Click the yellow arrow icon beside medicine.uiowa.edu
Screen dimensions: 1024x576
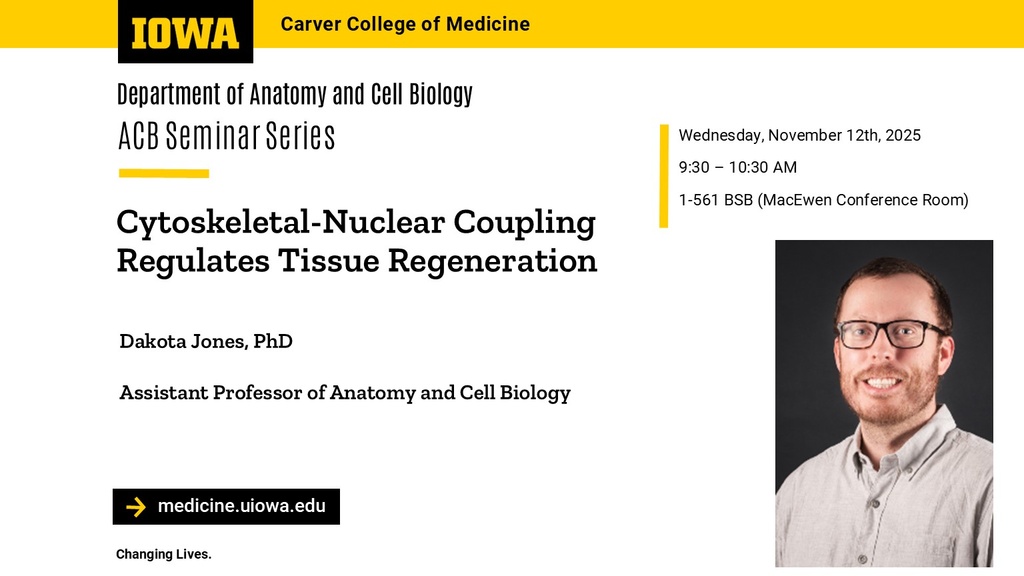(x=136, y=507)
